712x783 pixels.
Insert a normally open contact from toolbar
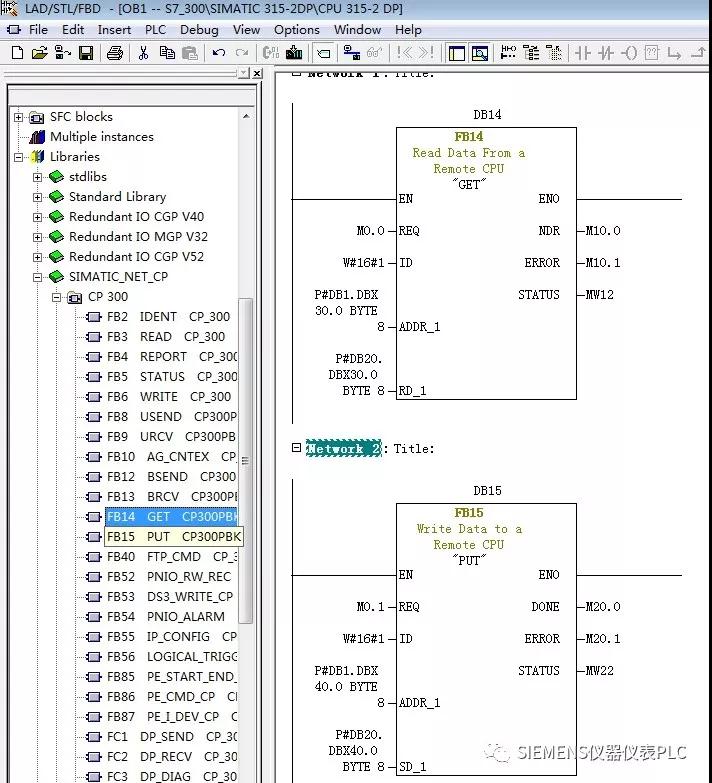(583, 53)
